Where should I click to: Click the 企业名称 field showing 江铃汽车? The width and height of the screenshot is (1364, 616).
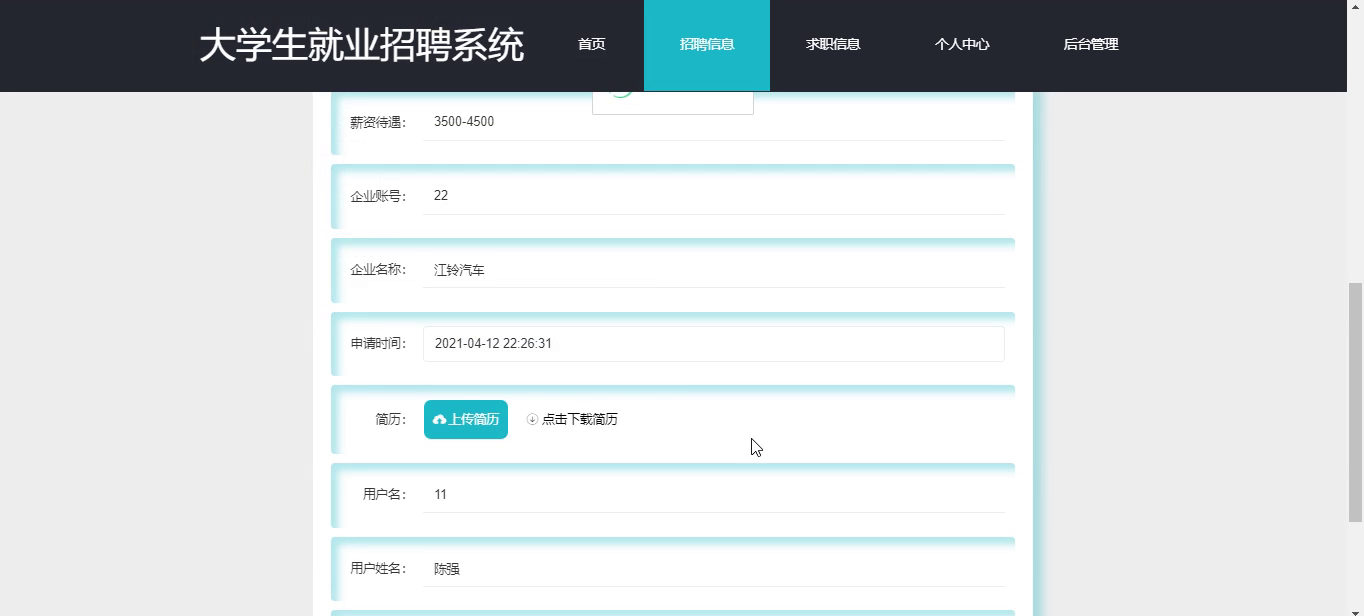coord(714,270)
